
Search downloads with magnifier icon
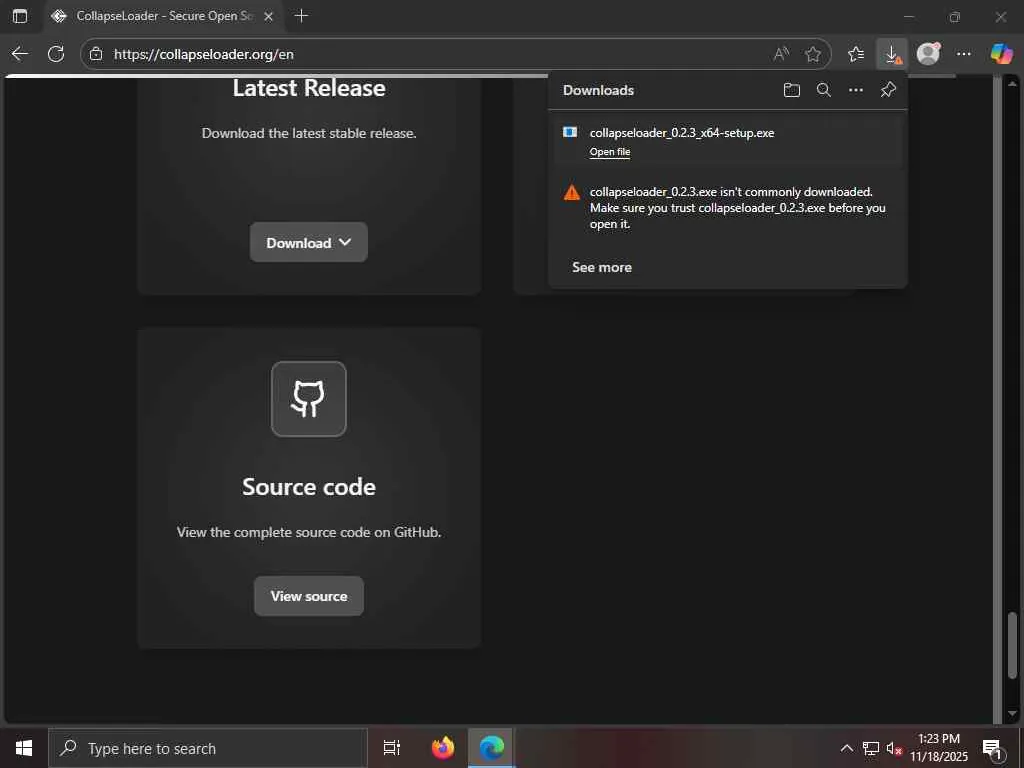point(824,90)
